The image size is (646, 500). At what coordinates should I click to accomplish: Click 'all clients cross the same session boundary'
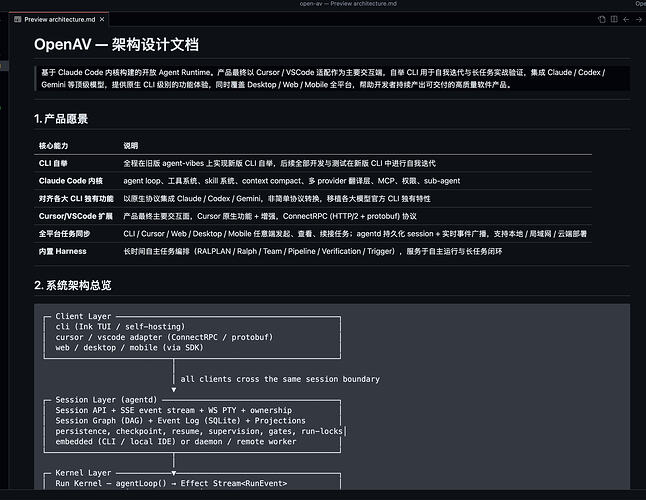(x=280, y=379)
